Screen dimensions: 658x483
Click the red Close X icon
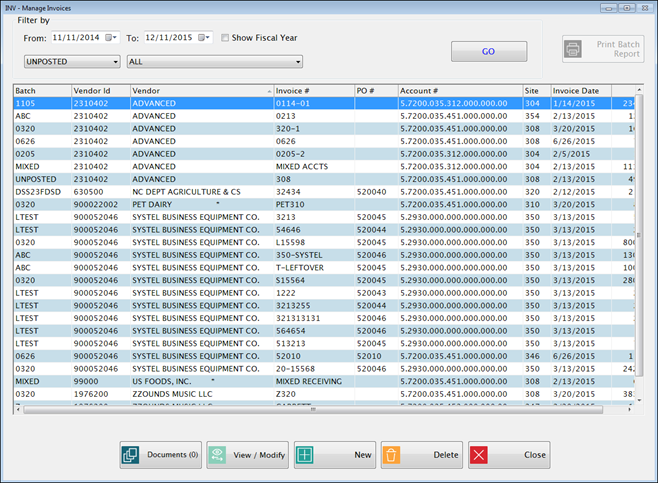pyautogui.click(x=481, y=455)
